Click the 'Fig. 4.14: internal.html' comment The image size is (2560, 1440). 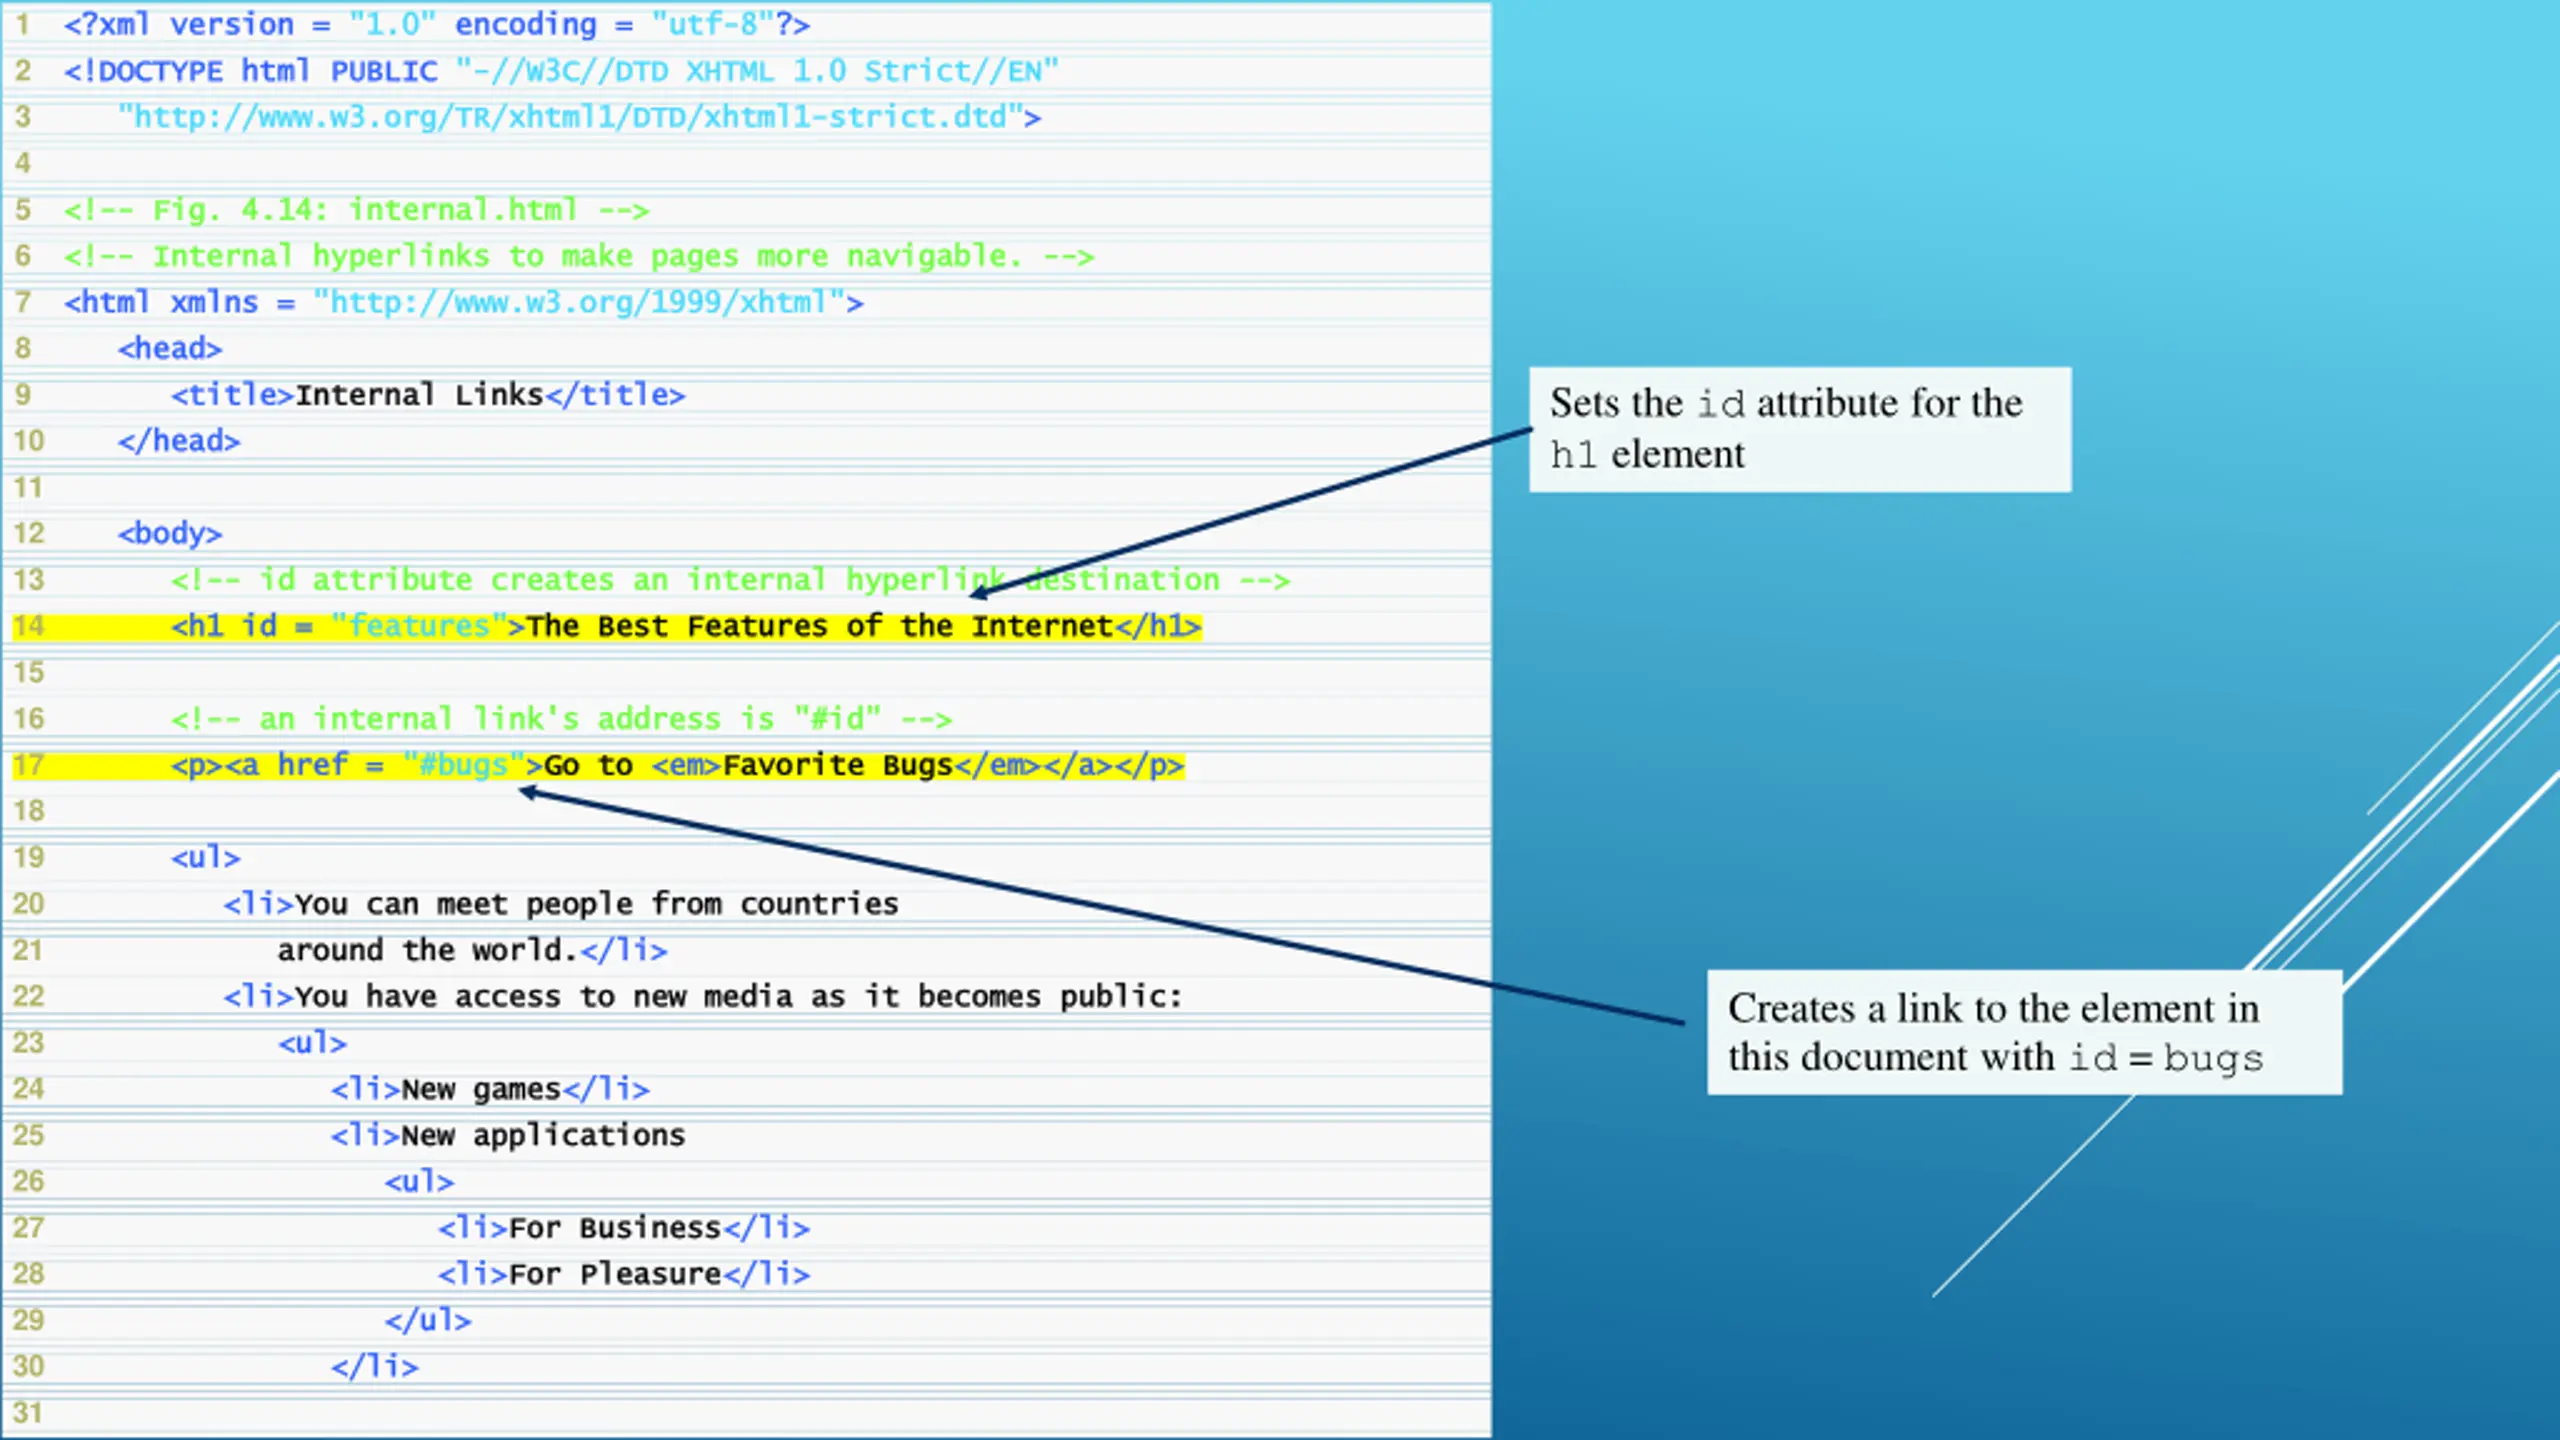click(357, 210)
